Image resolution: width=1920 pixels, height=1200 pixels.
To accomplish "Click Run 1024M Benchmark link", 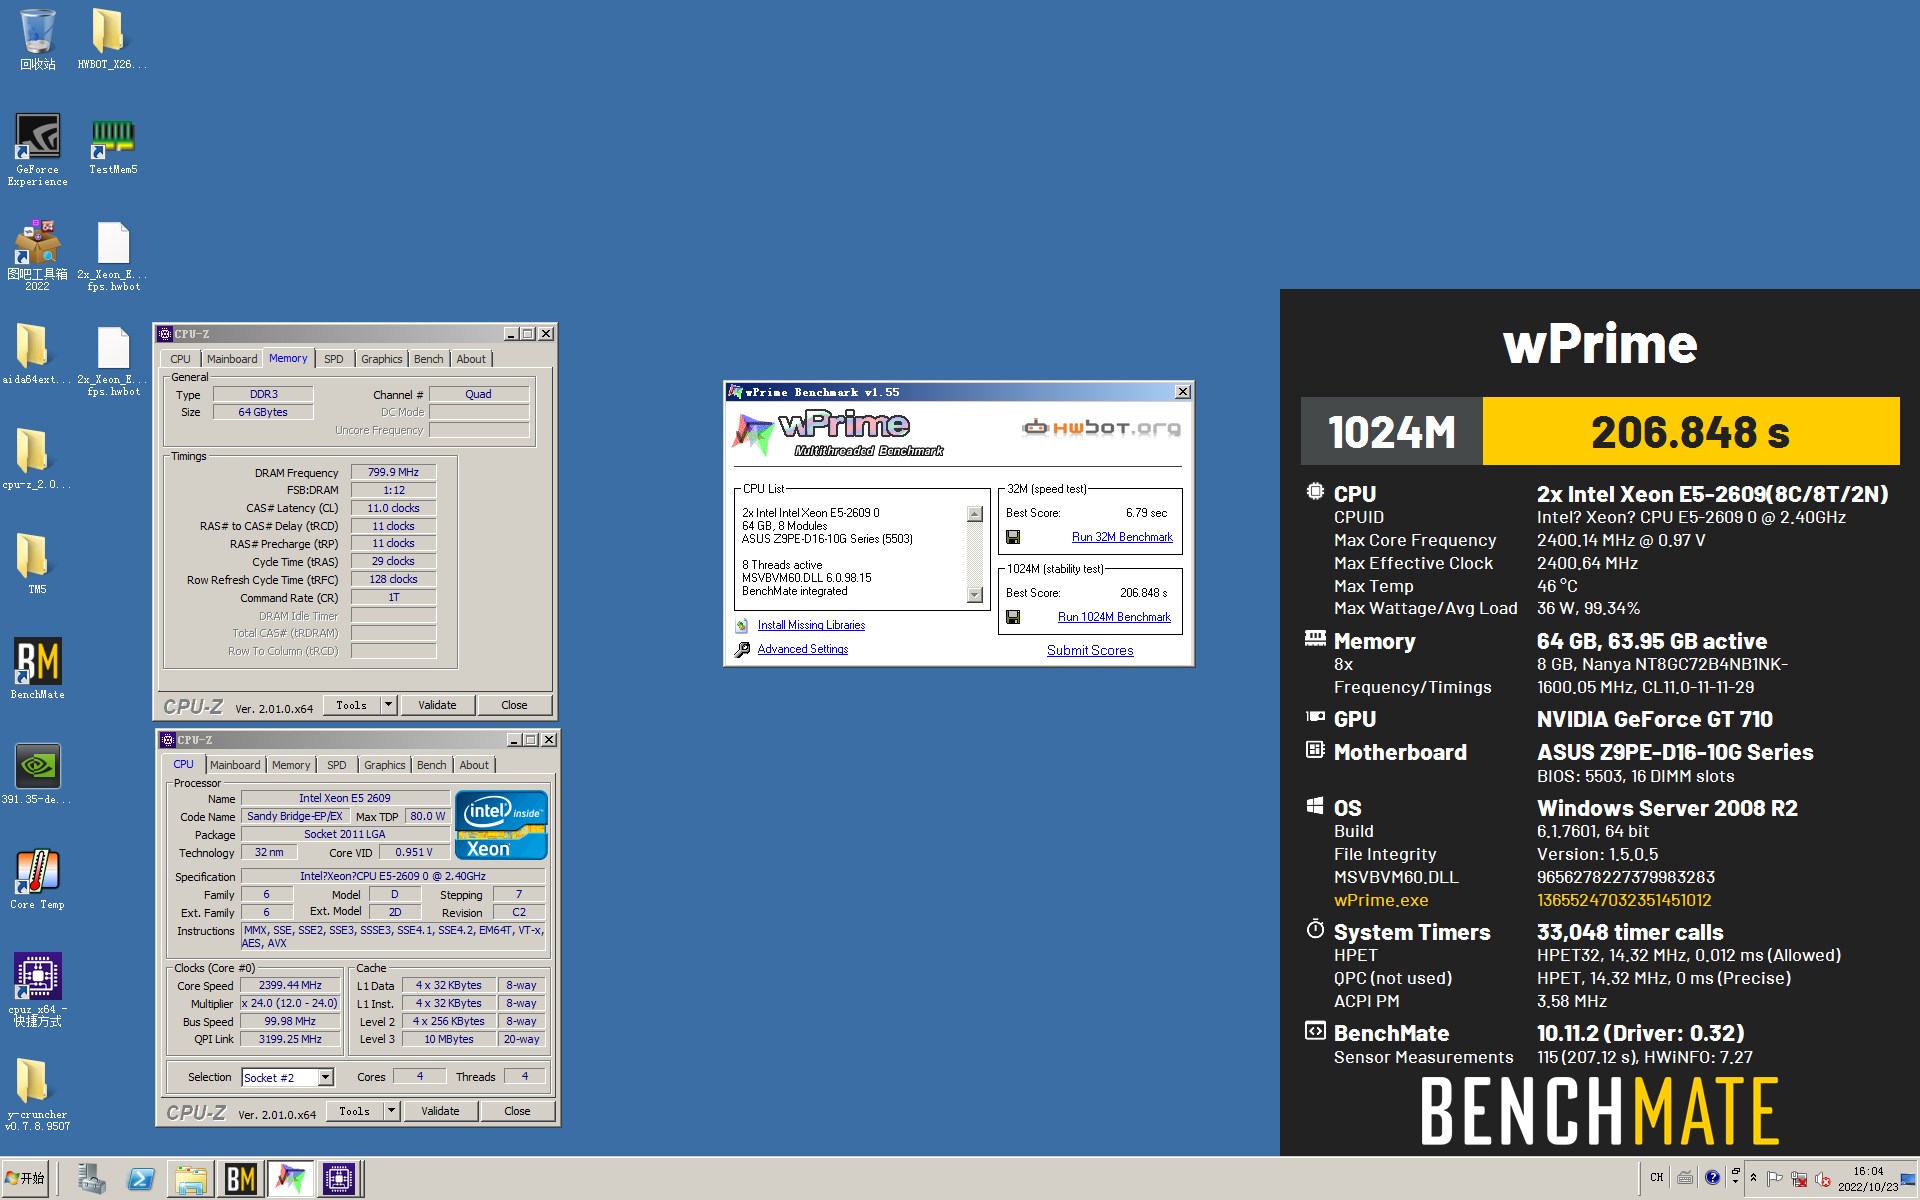I will (1114, 617).
